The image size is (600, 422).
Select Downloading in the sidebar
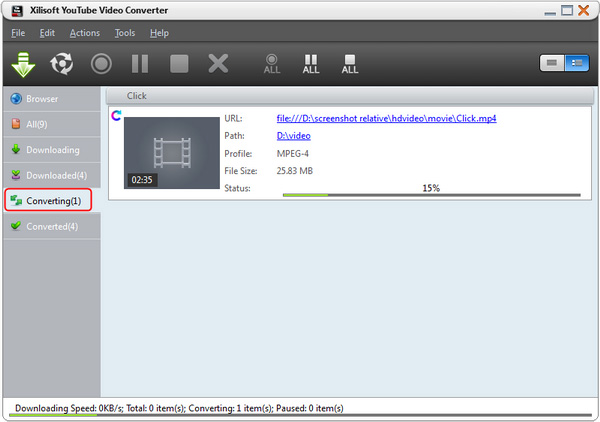52,150
